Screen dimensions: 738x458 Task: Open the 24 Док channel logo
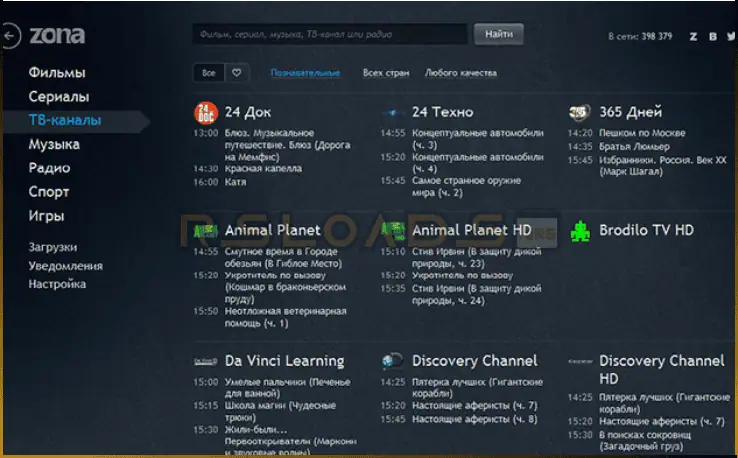click(x=204, y=112)
